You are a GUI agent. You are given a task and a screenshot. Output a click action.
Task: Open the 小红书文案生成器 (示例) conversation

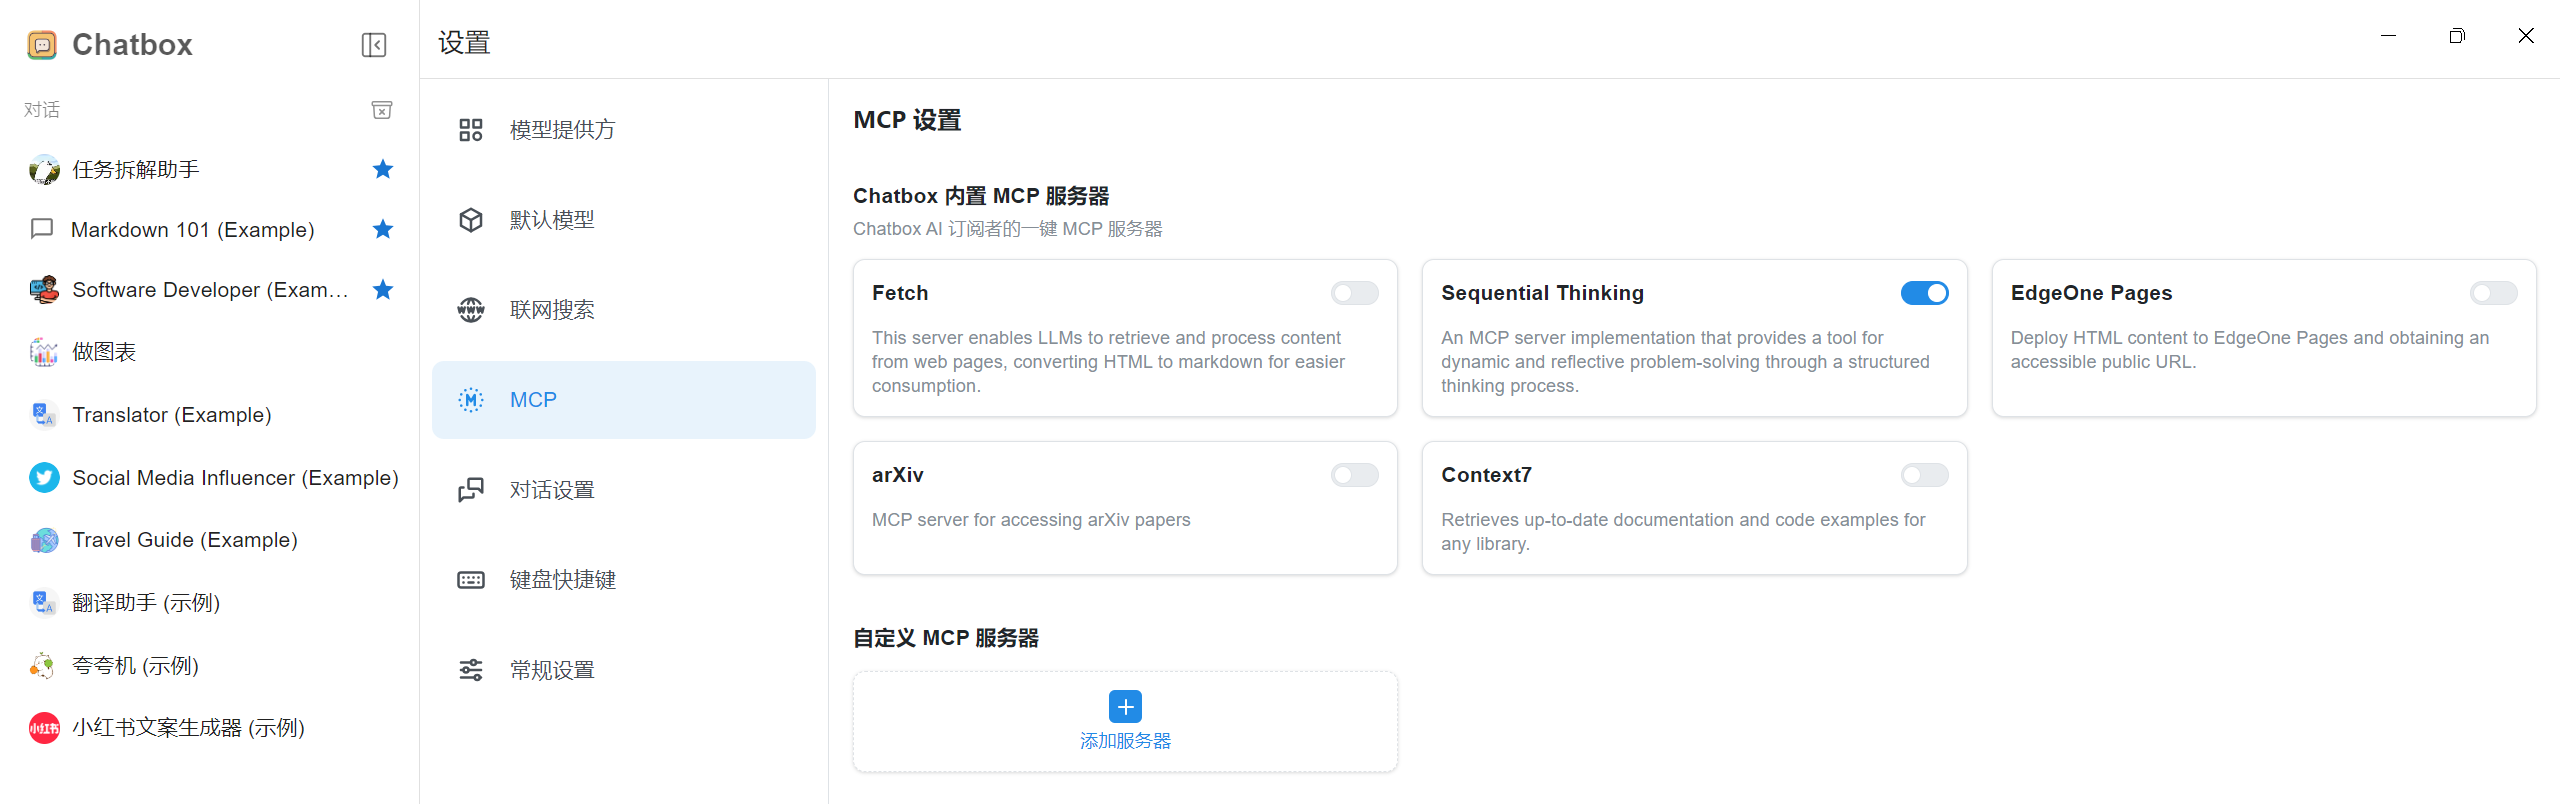(x=210, y=728)
